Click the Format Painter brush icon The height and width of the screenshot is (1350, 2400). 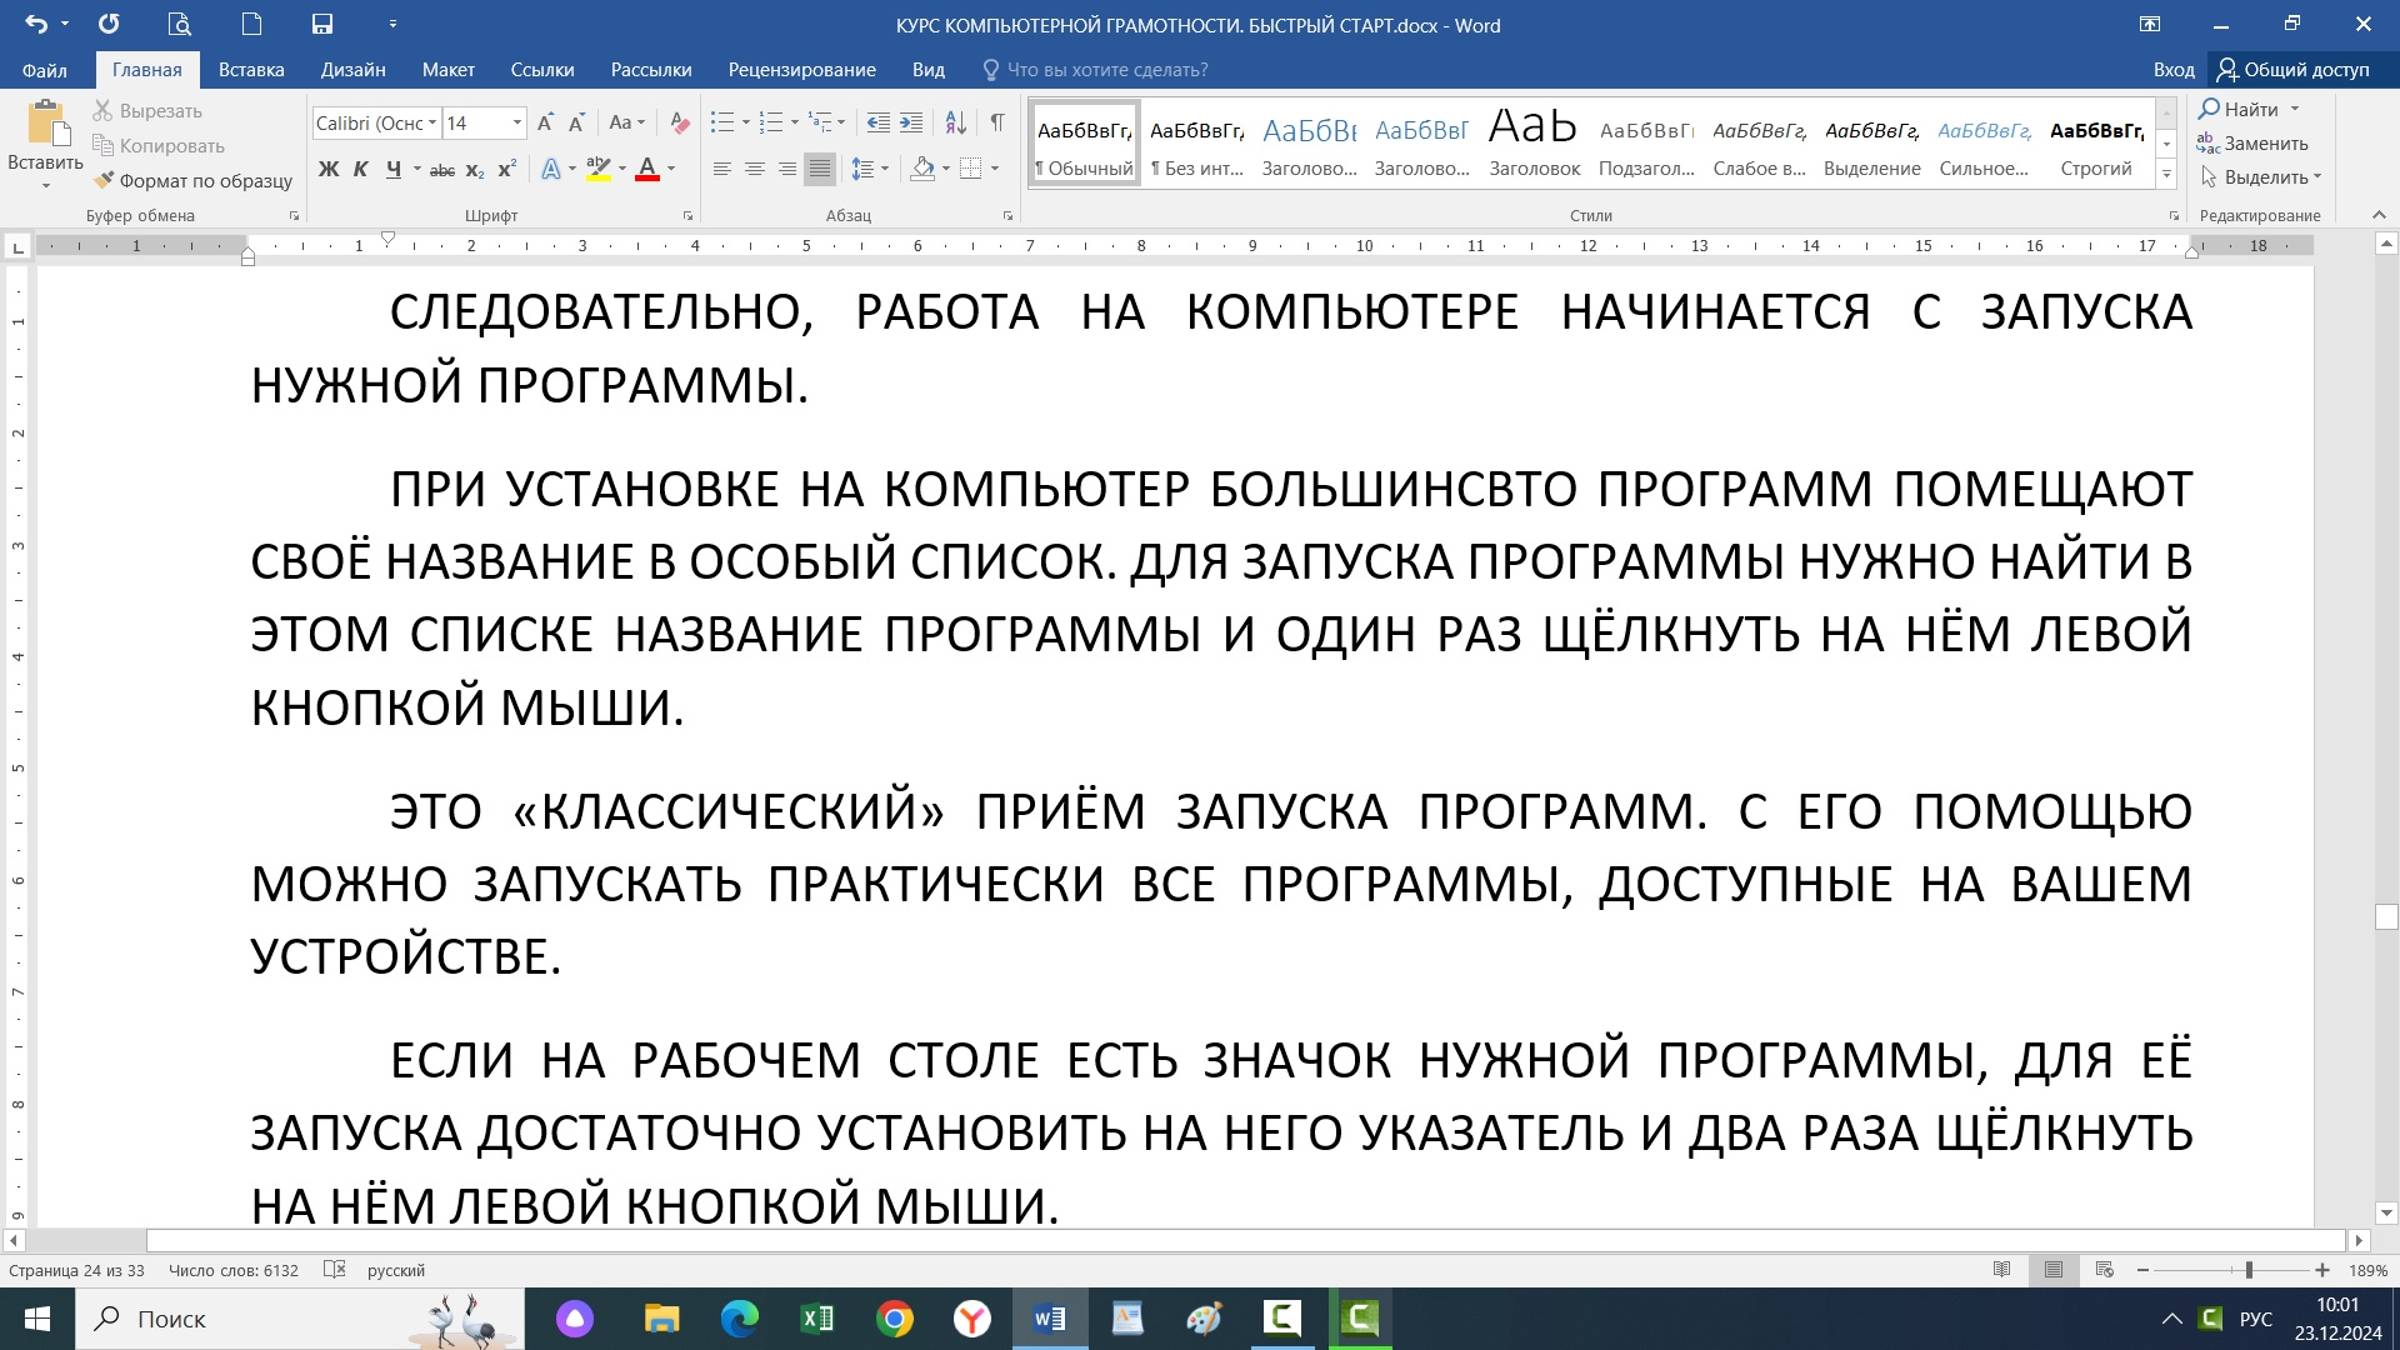click(x=104, y=181)
